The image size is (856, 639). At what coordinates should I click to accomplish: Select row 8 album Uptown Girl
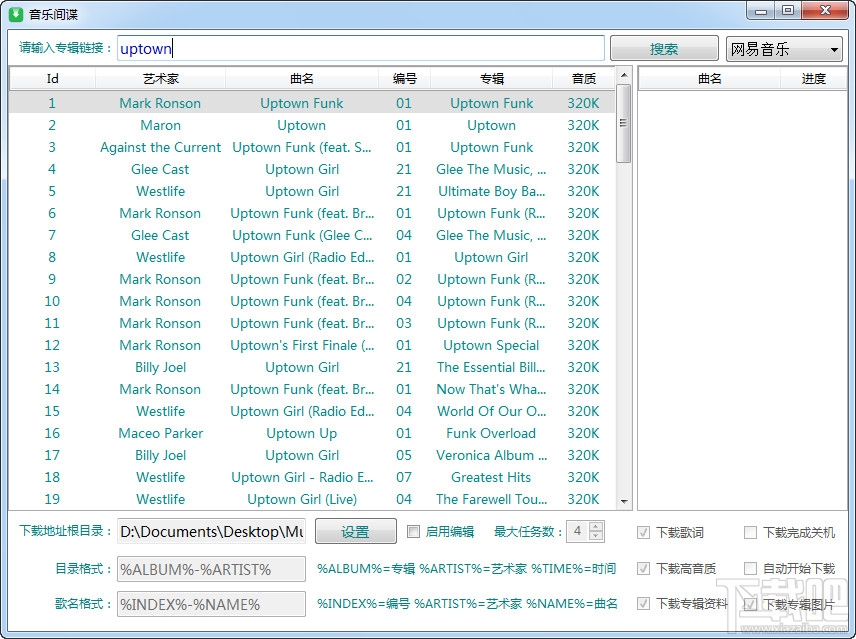491,257
